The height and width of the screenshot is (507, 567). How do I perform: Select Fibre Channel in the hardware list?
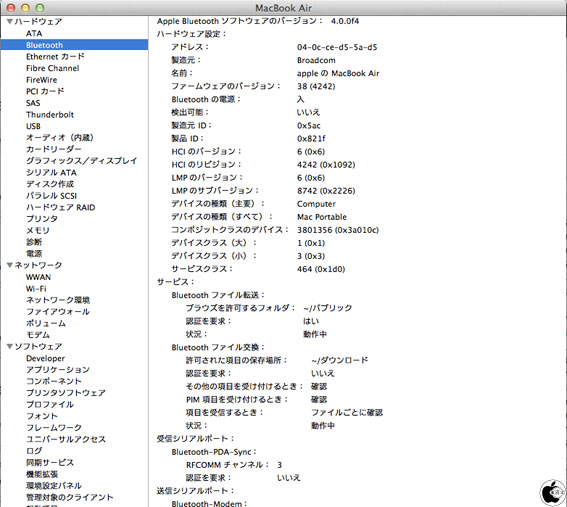[52, 68]
